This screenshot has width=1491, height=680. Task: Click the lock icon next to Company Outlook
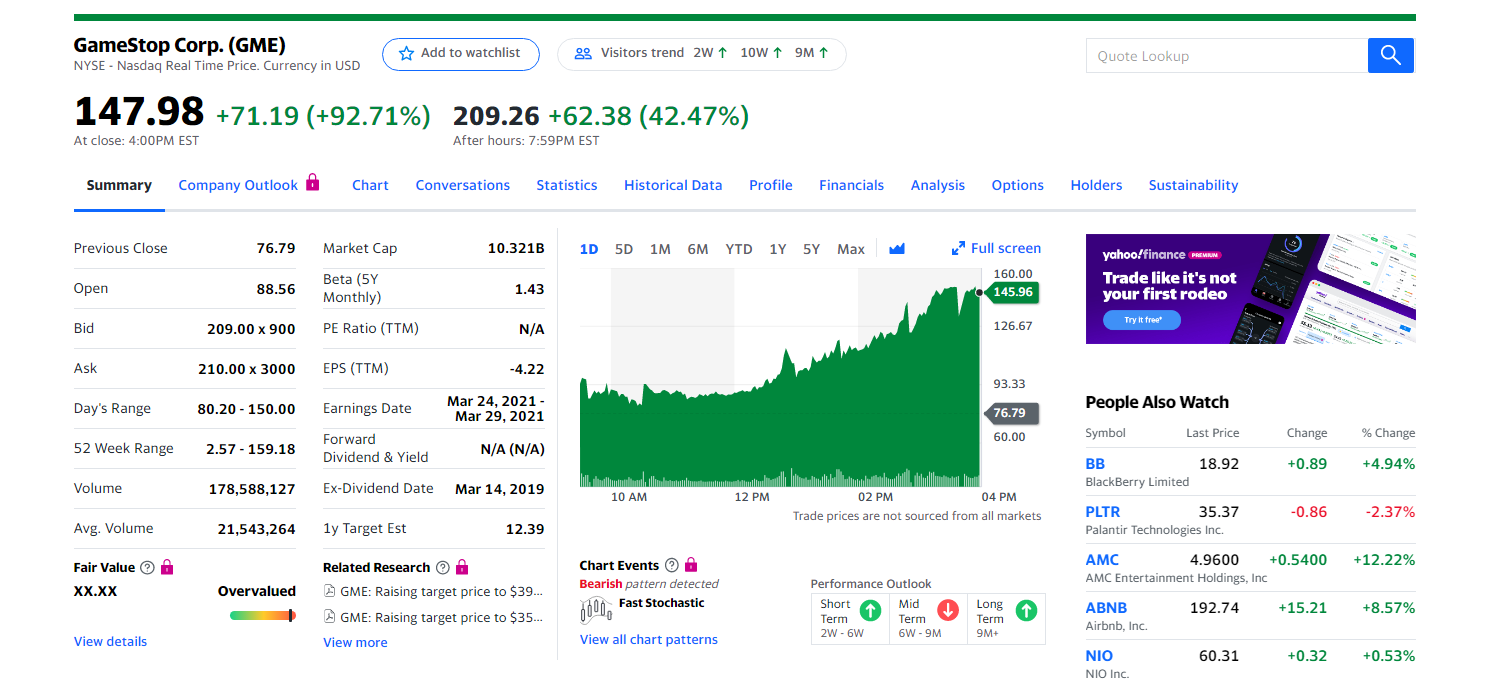[x=313, y=182]
